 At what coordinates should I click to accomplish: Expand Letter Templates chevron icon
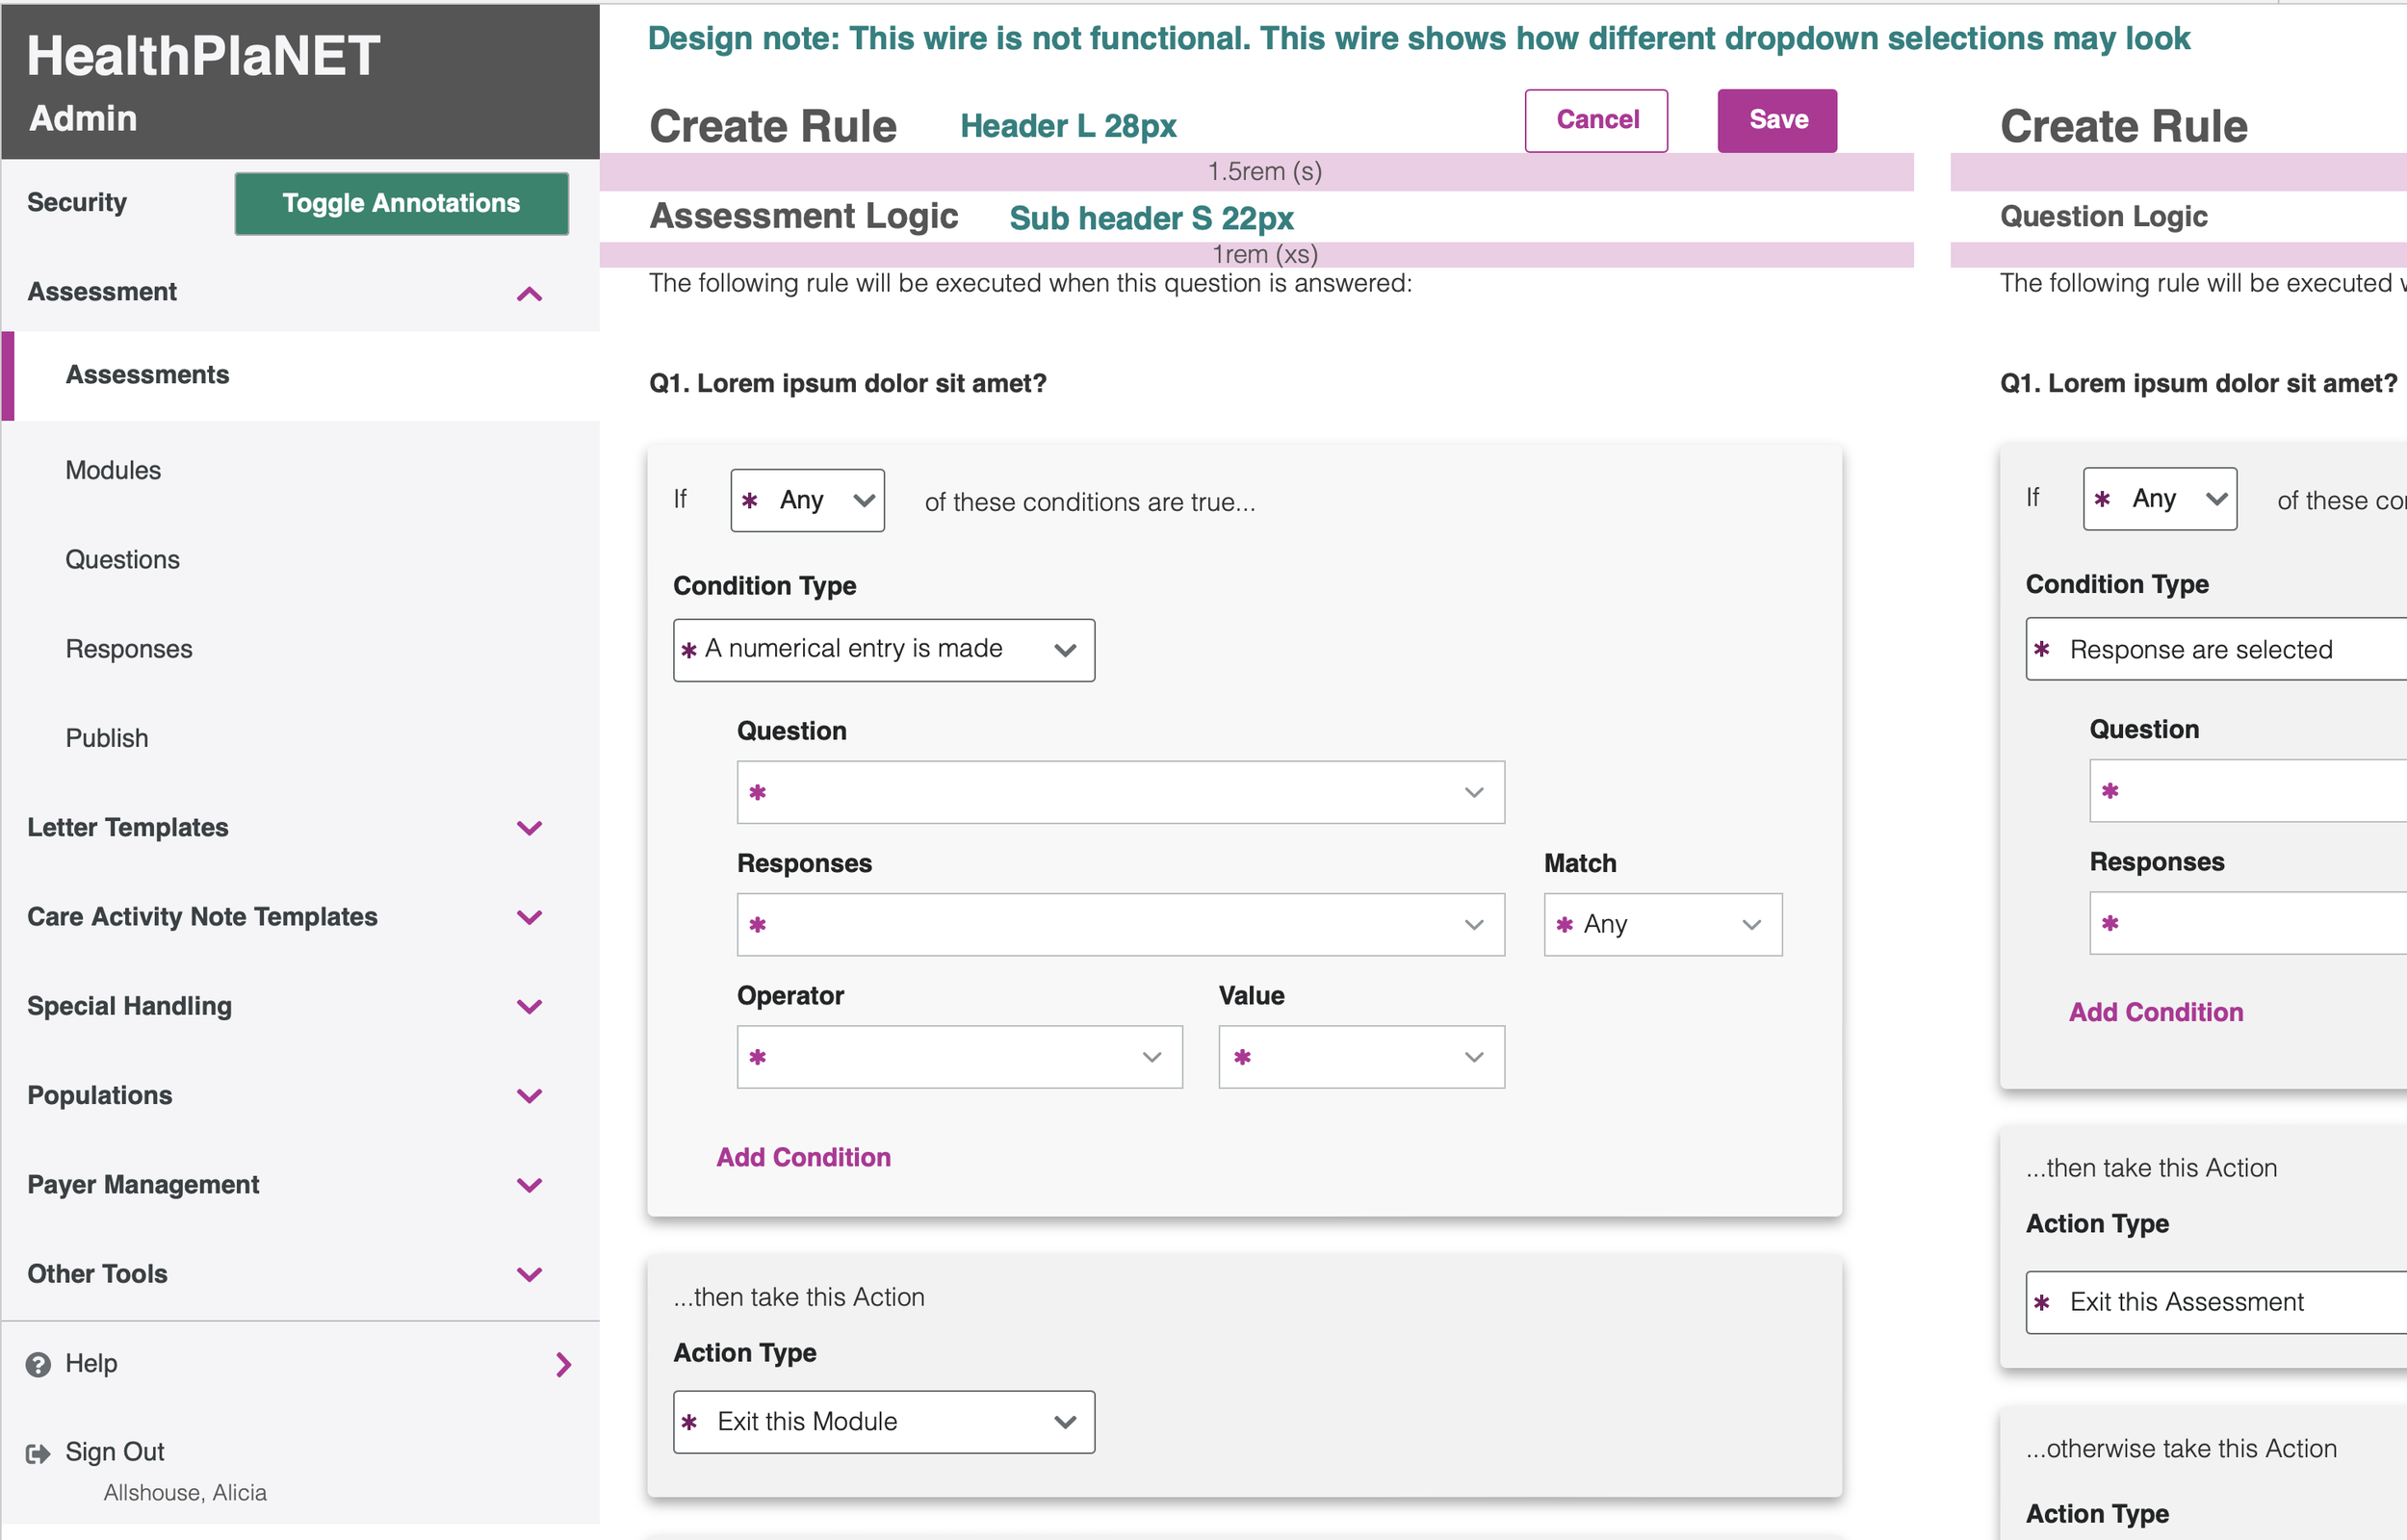click(529, 828)
